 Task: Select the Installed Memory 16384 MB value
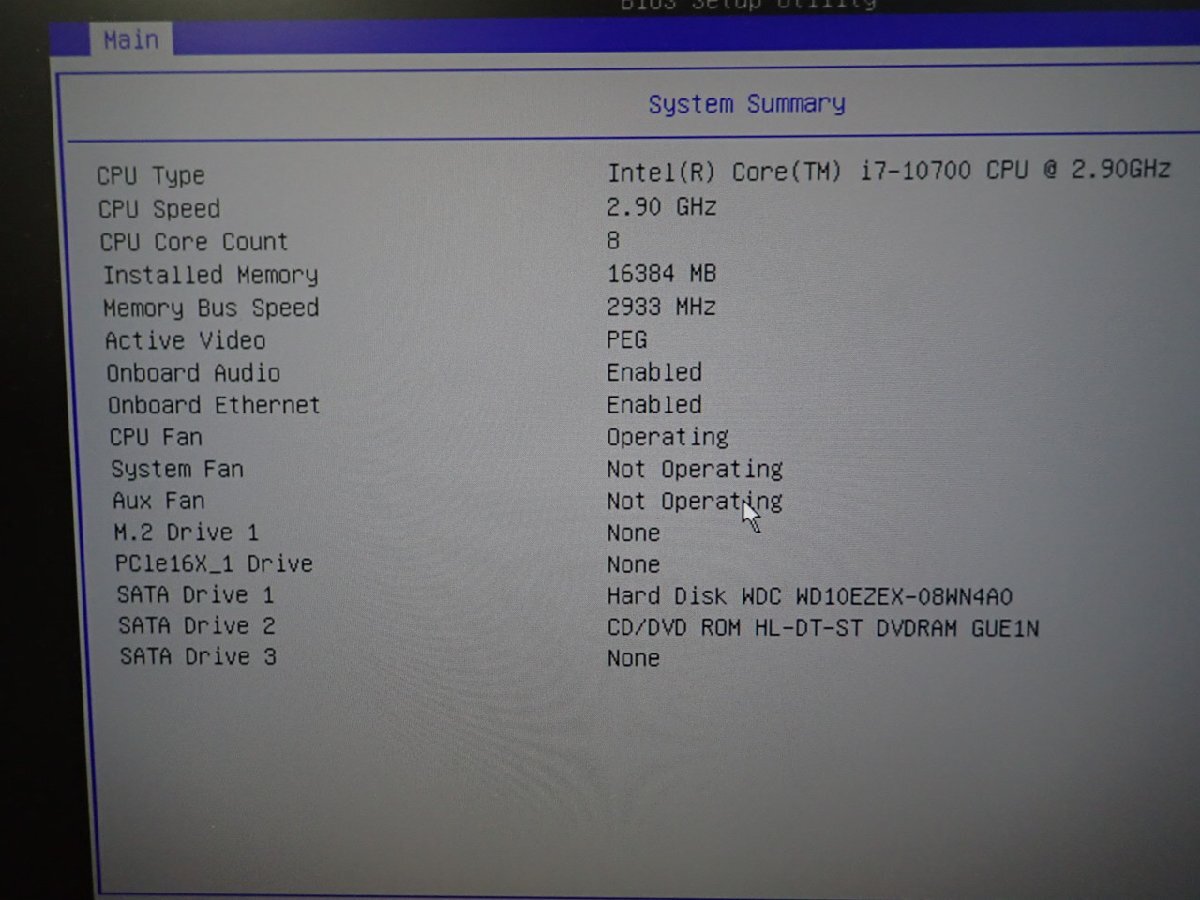[661, 273]
